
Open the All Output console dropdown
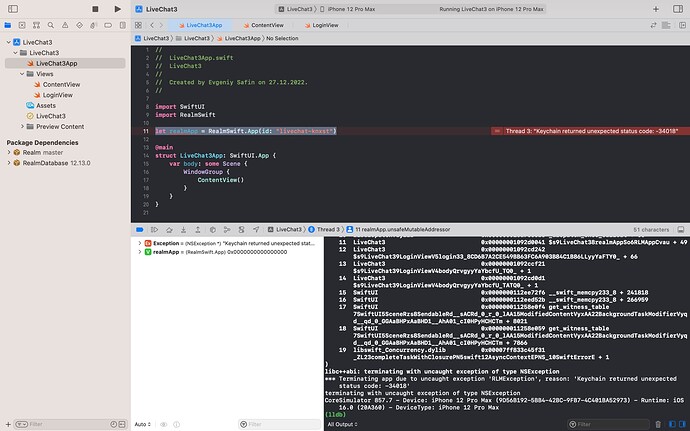point(345,424)
